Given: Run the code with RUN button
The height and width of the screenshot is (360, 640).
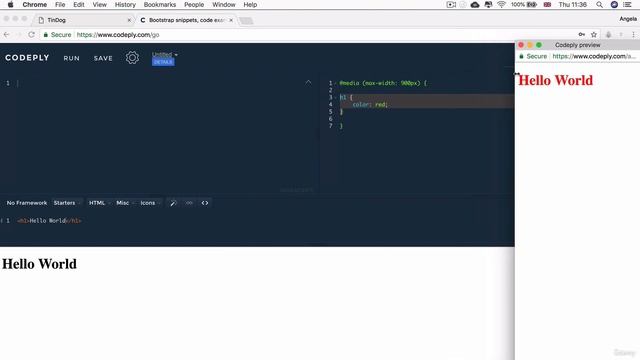Looking at the screenshot, I should pos(71,58).
